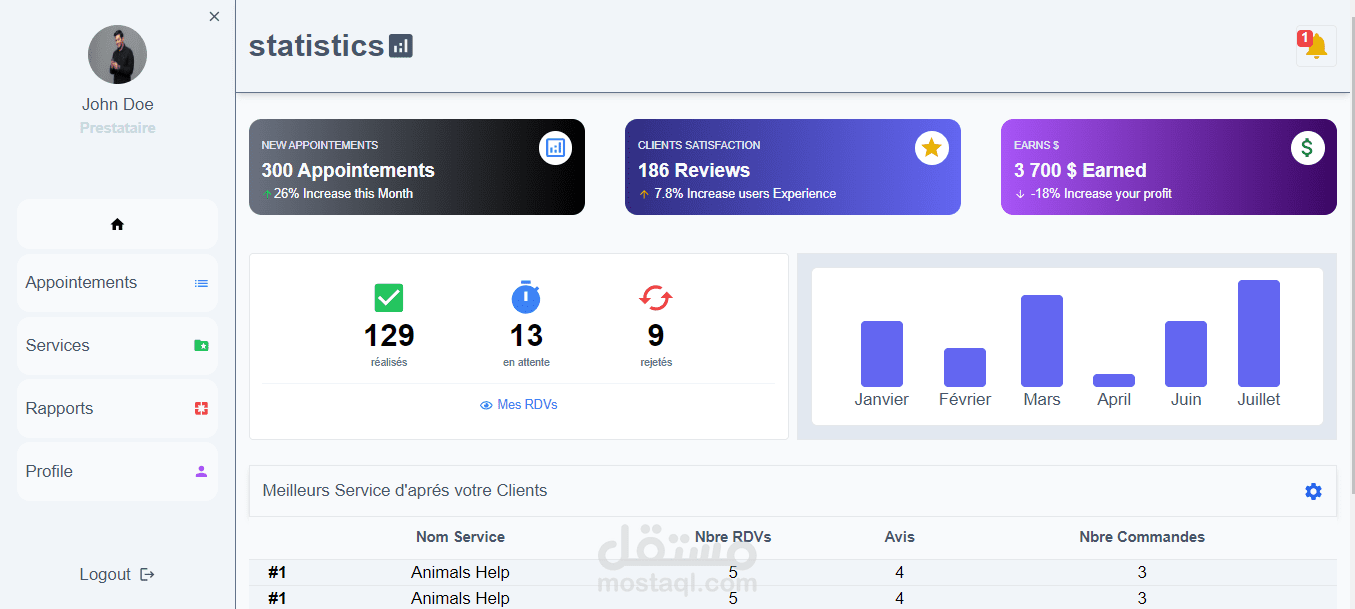Click the blue stopwatch icon above 13
The width and height of the screenshot is (1355, 609).
(x=526, y=297)
